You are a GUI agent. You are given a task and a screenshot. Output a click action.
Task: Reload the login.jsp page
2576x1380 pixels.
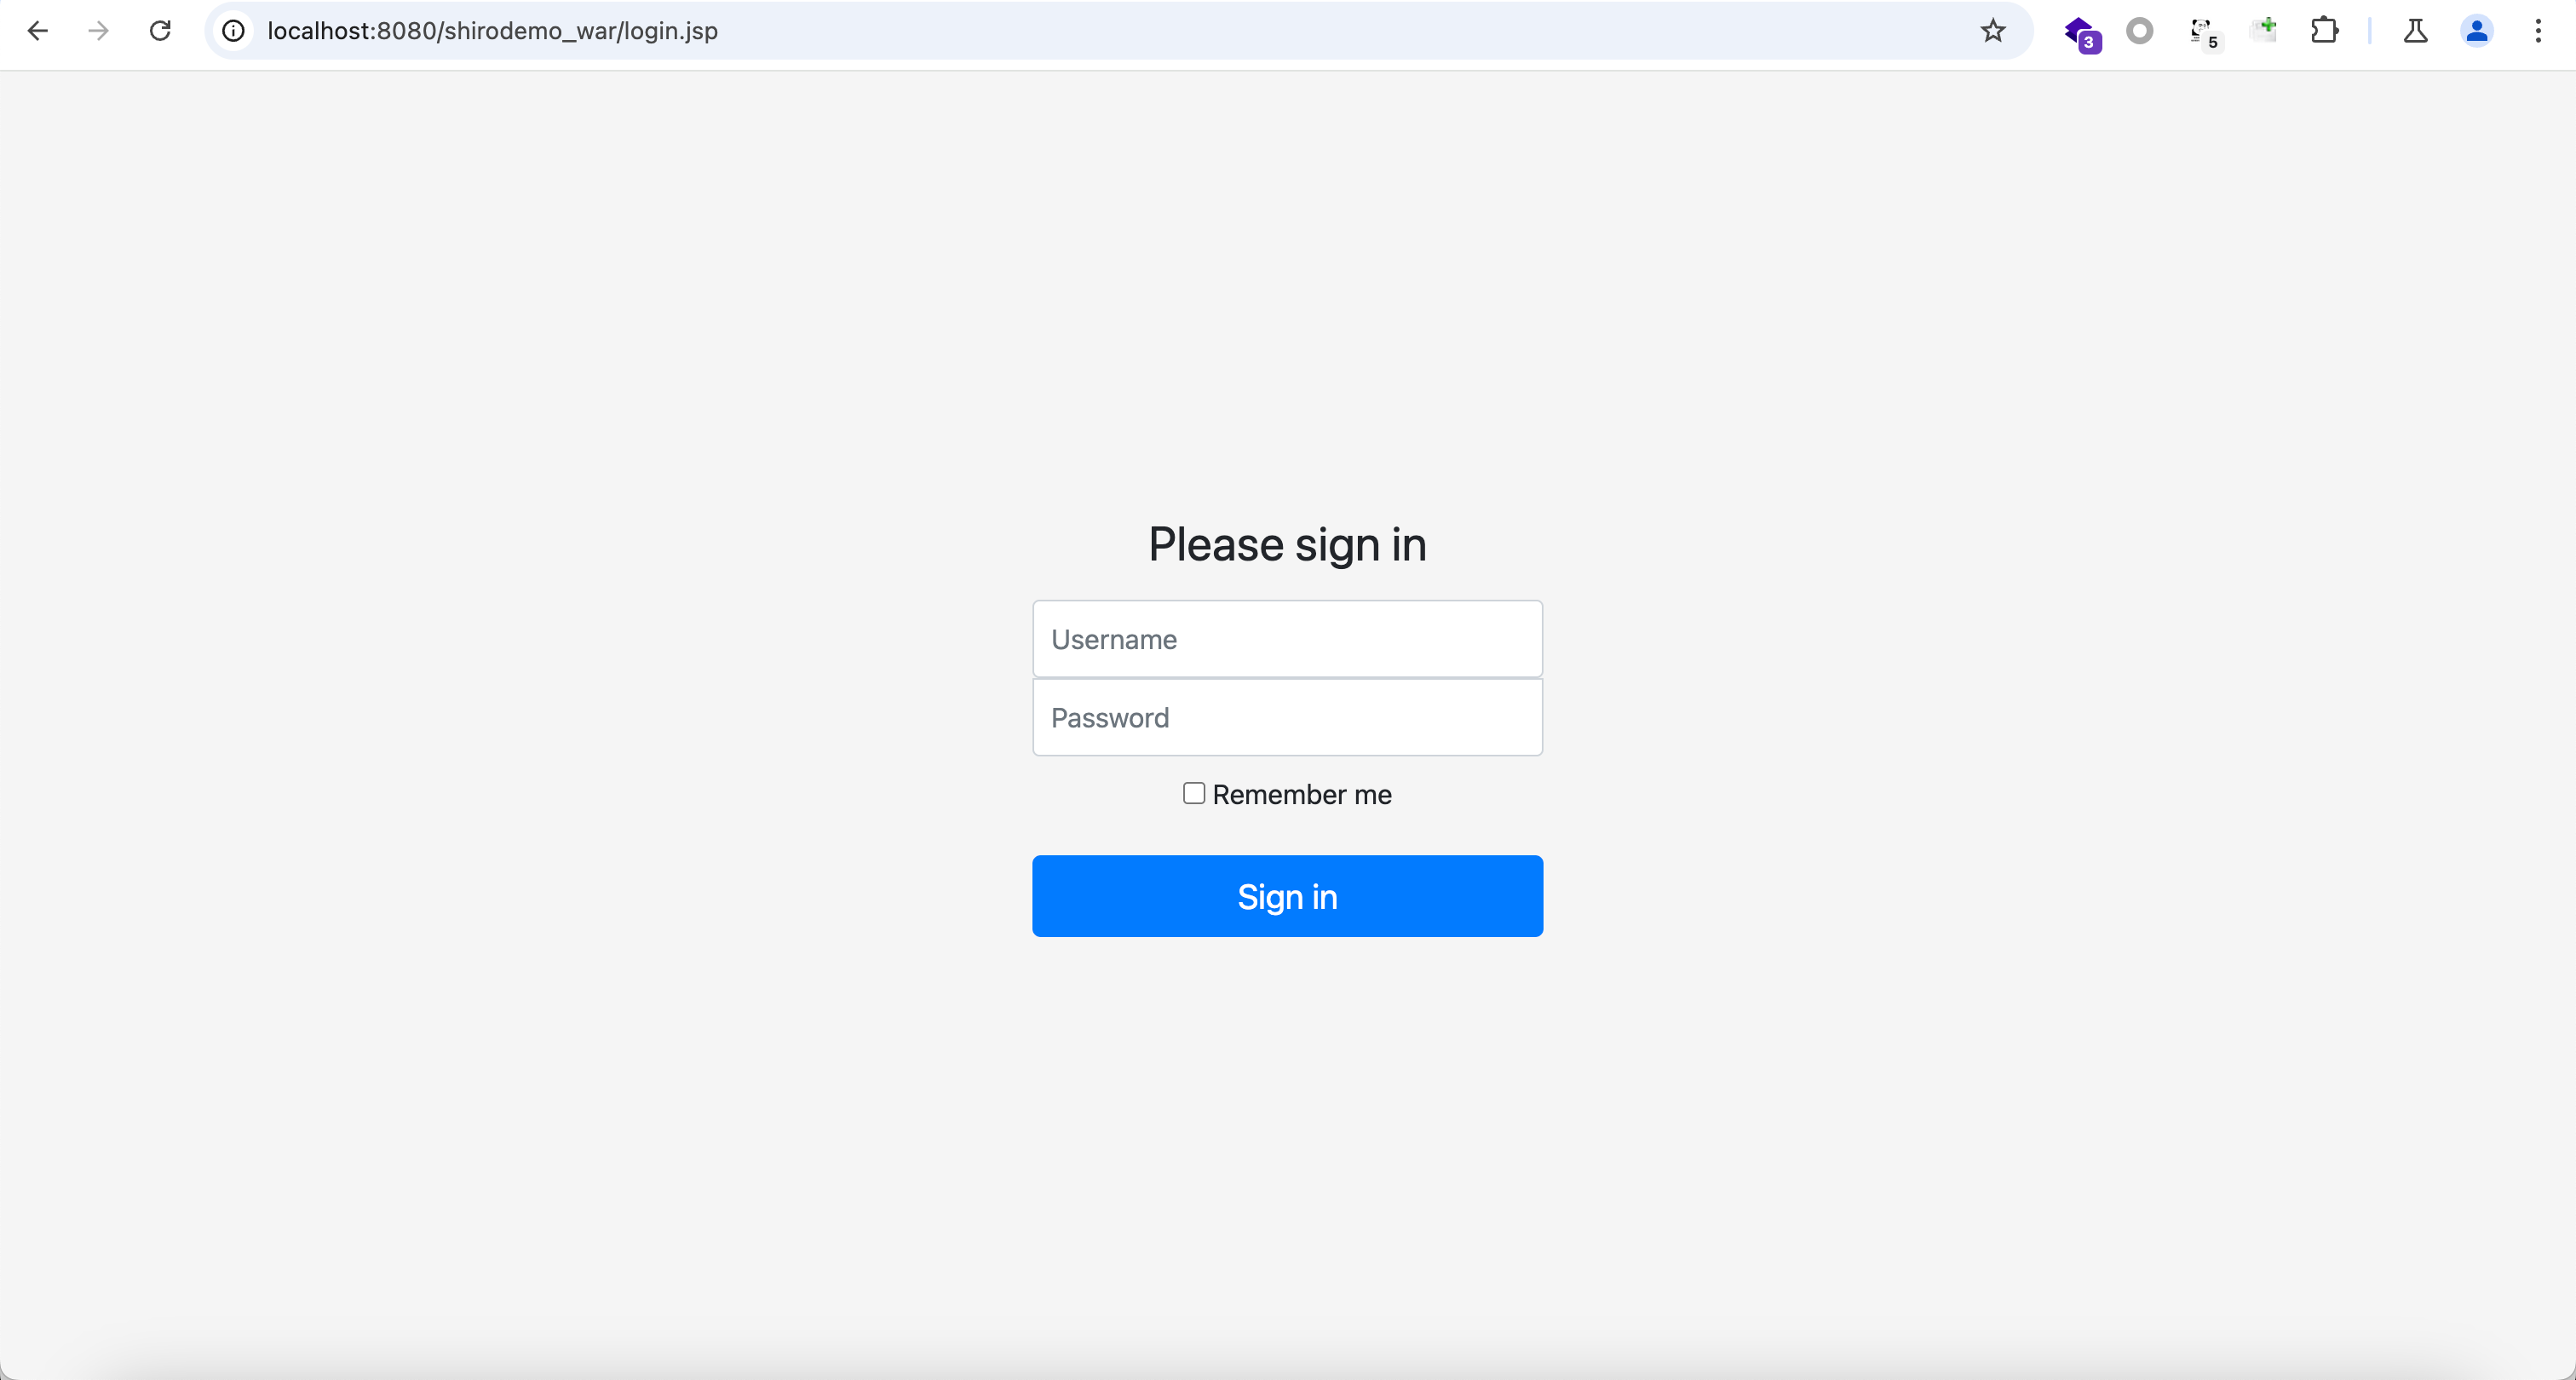click(x=160, y=31)
